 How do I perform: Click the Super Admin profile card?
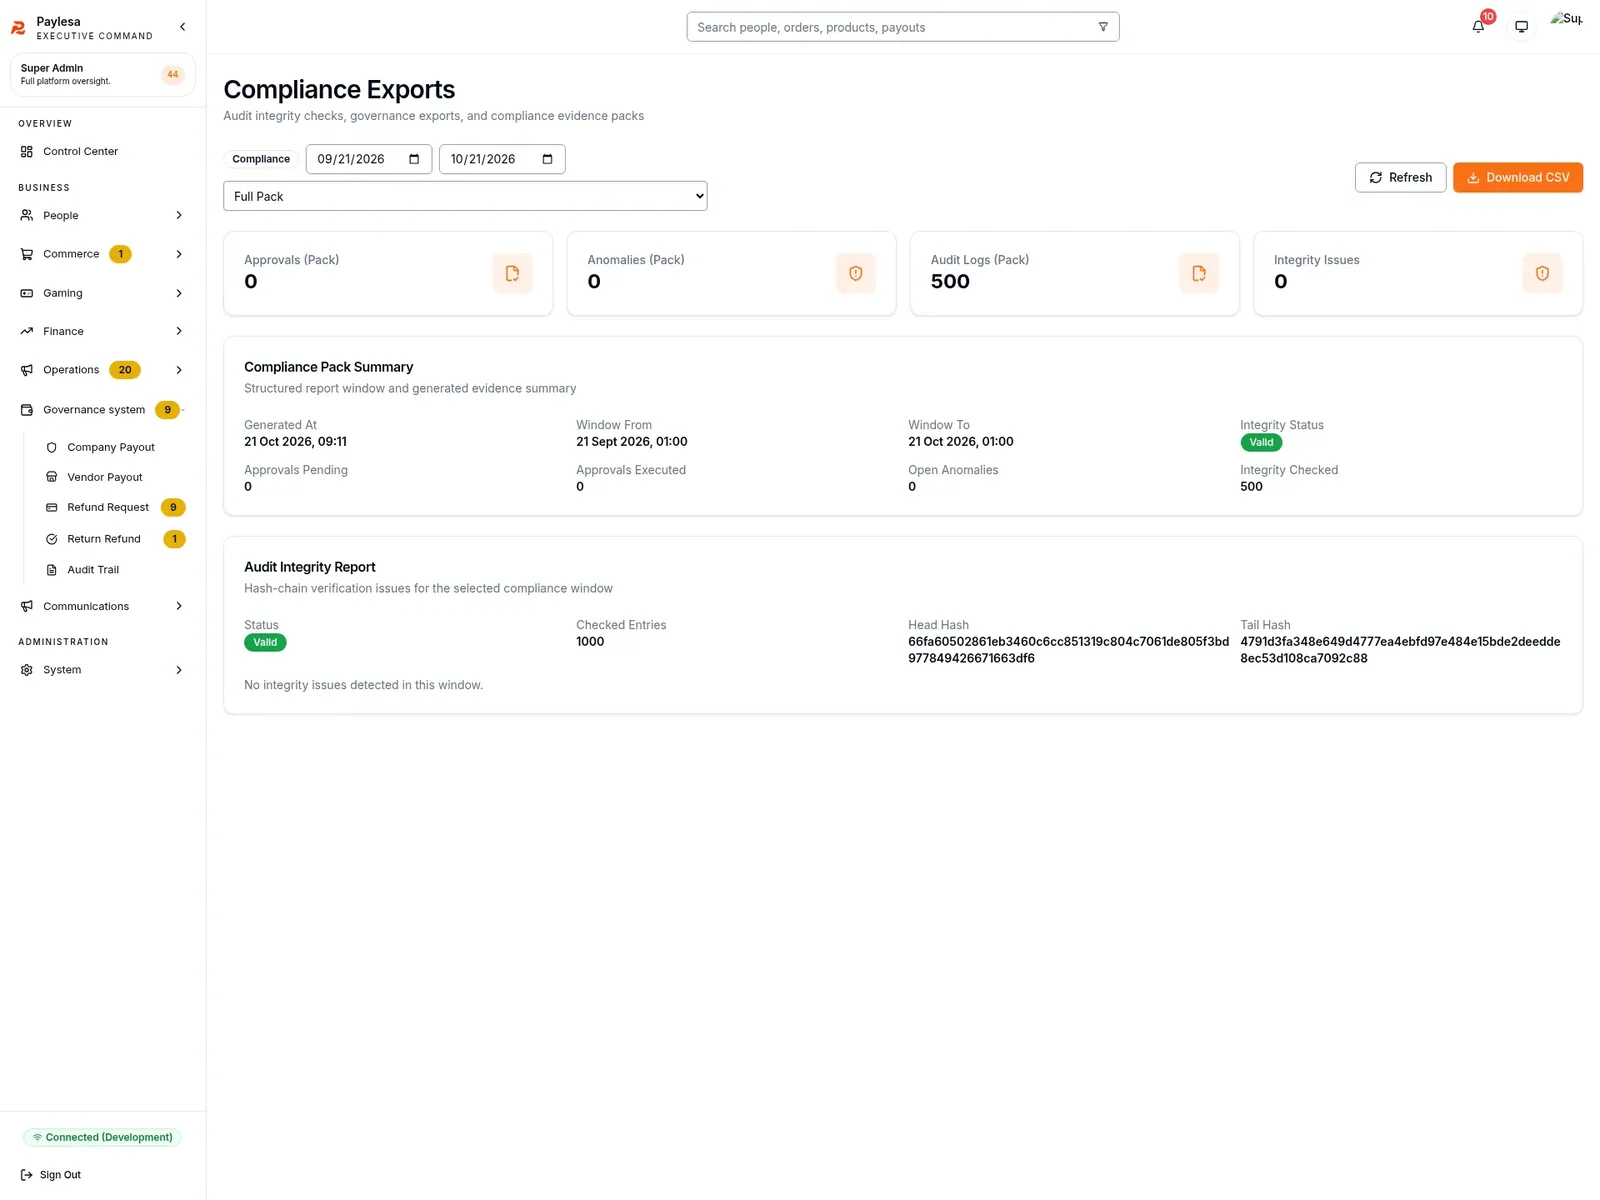tap(102, 75)
